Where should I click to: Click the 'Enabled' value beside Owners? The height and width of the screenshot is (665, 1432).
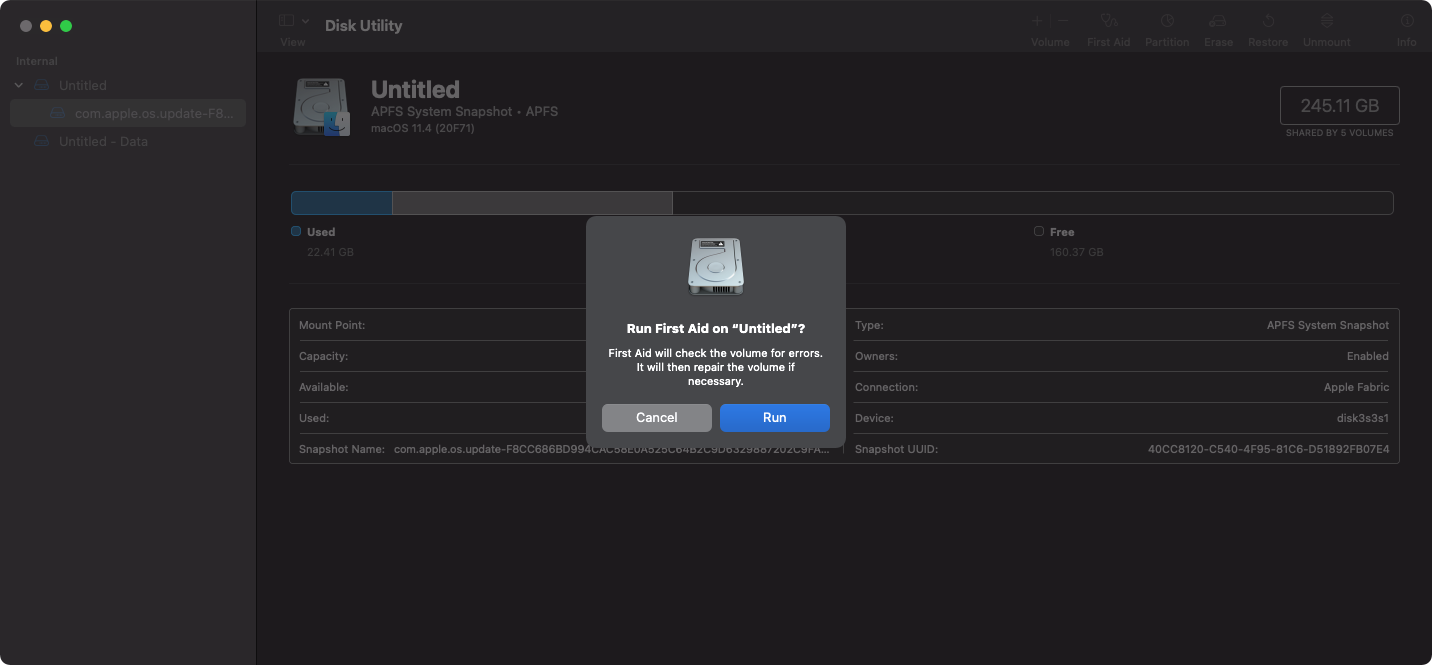point(1368,356)
